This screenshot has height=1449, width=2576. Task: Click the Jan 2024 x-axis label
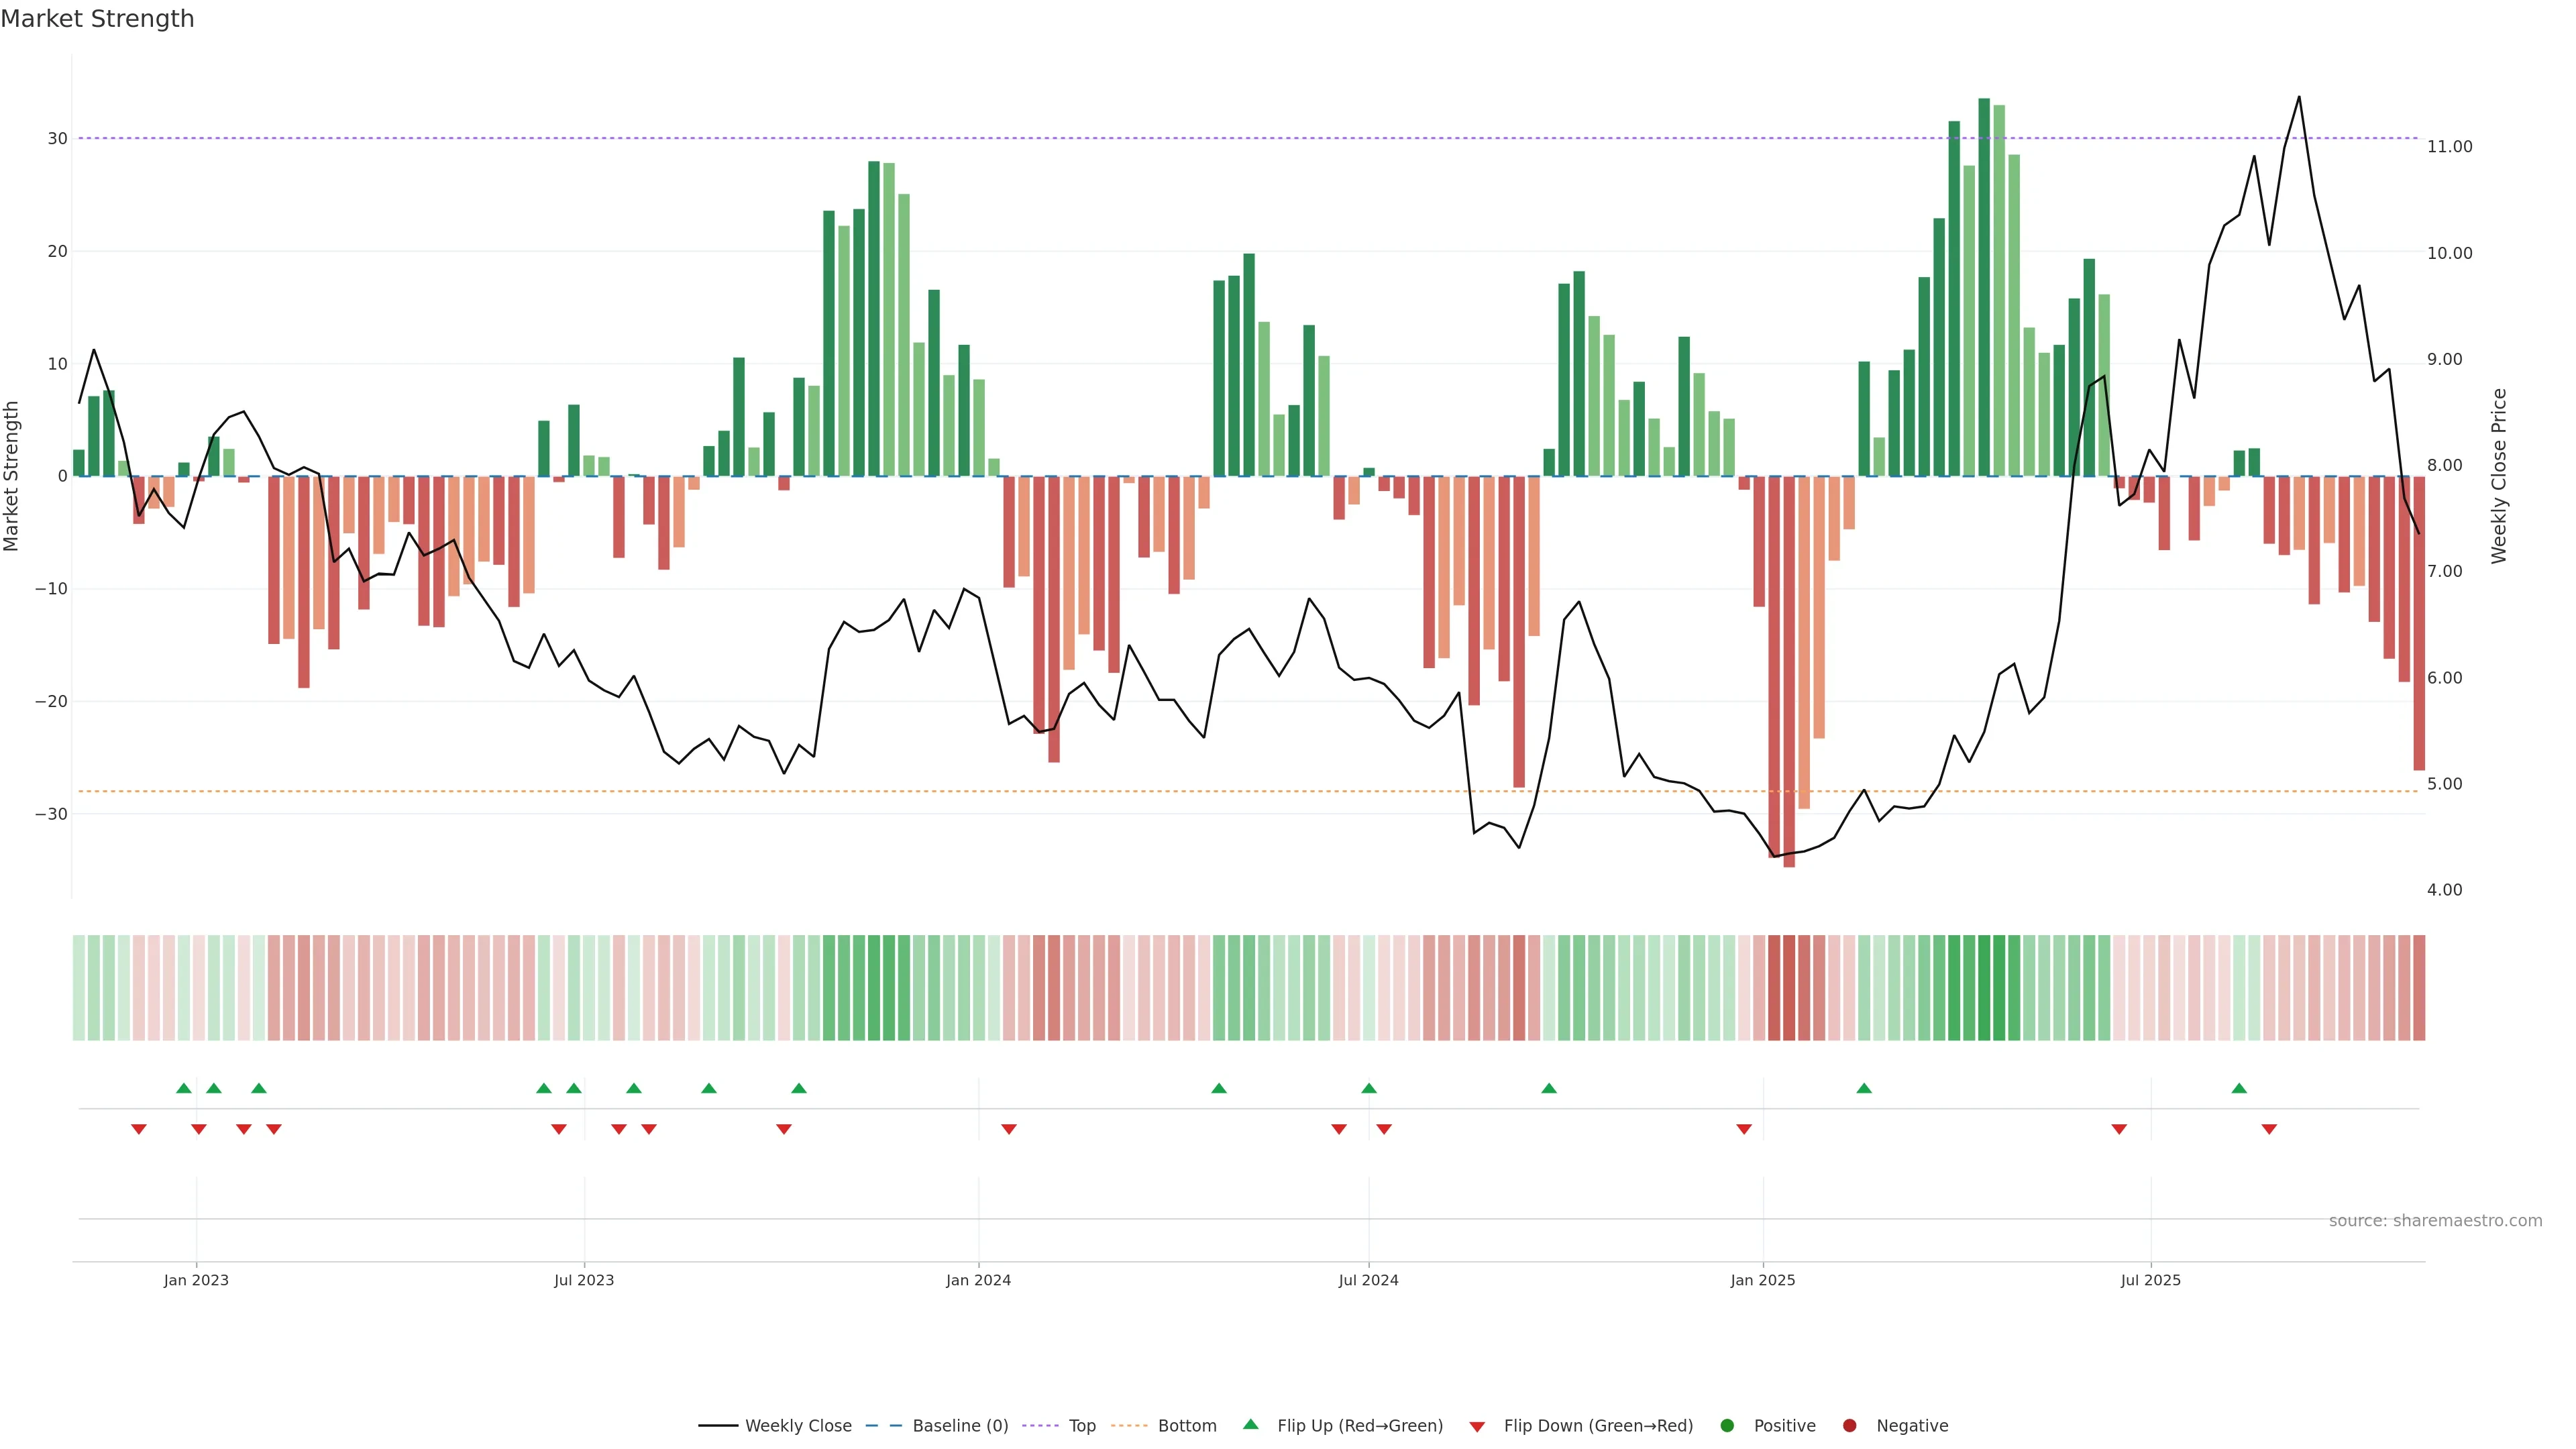point(978,1280)
